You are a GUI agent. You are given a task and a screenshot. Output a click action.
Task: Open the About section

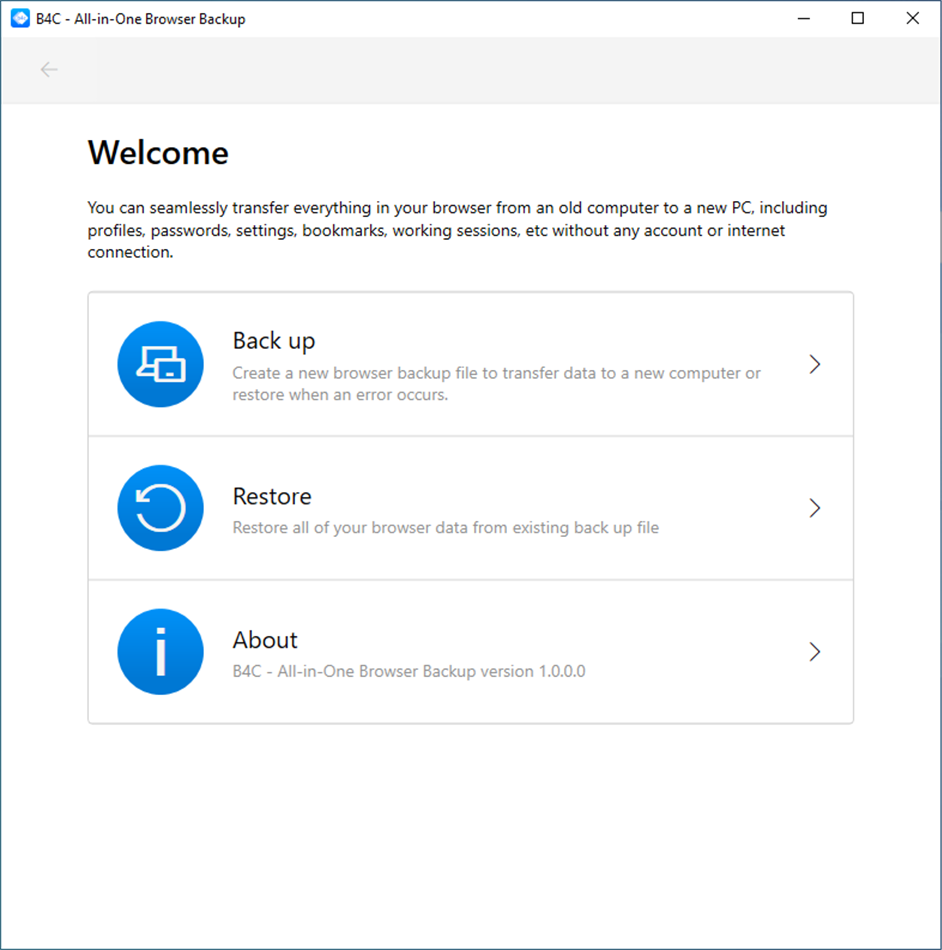point(470,651)
